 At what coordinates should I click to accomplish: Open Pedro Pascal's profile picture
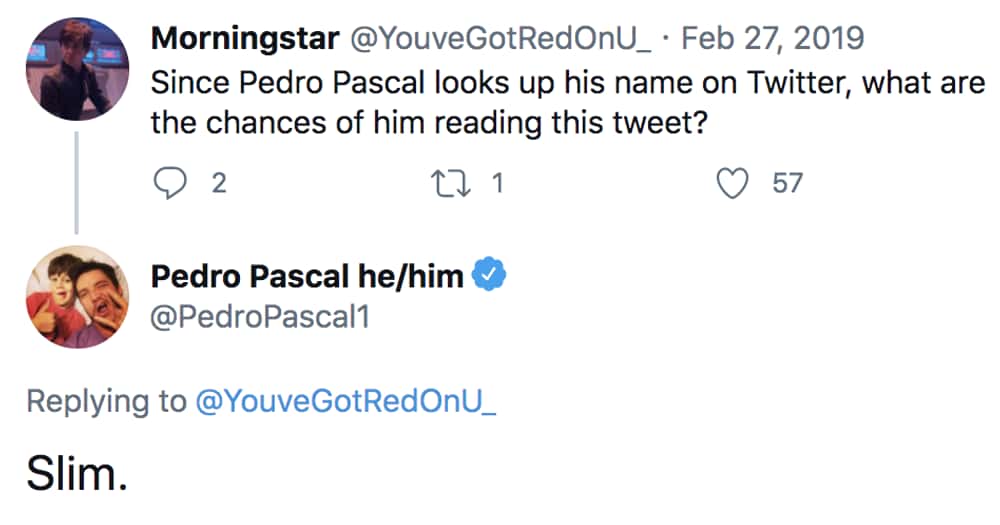[77, 297]
